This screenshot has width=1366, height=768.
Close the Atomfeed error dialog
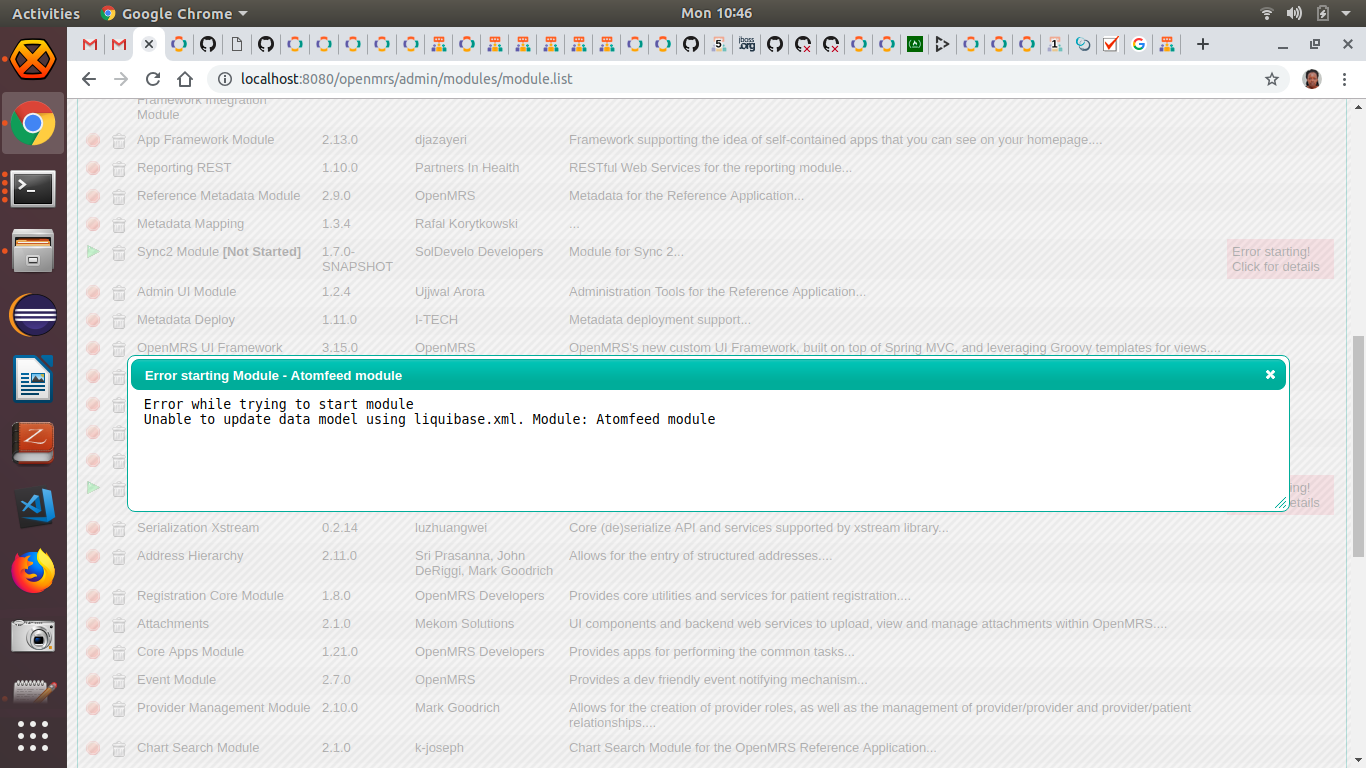click(1270, 375)
